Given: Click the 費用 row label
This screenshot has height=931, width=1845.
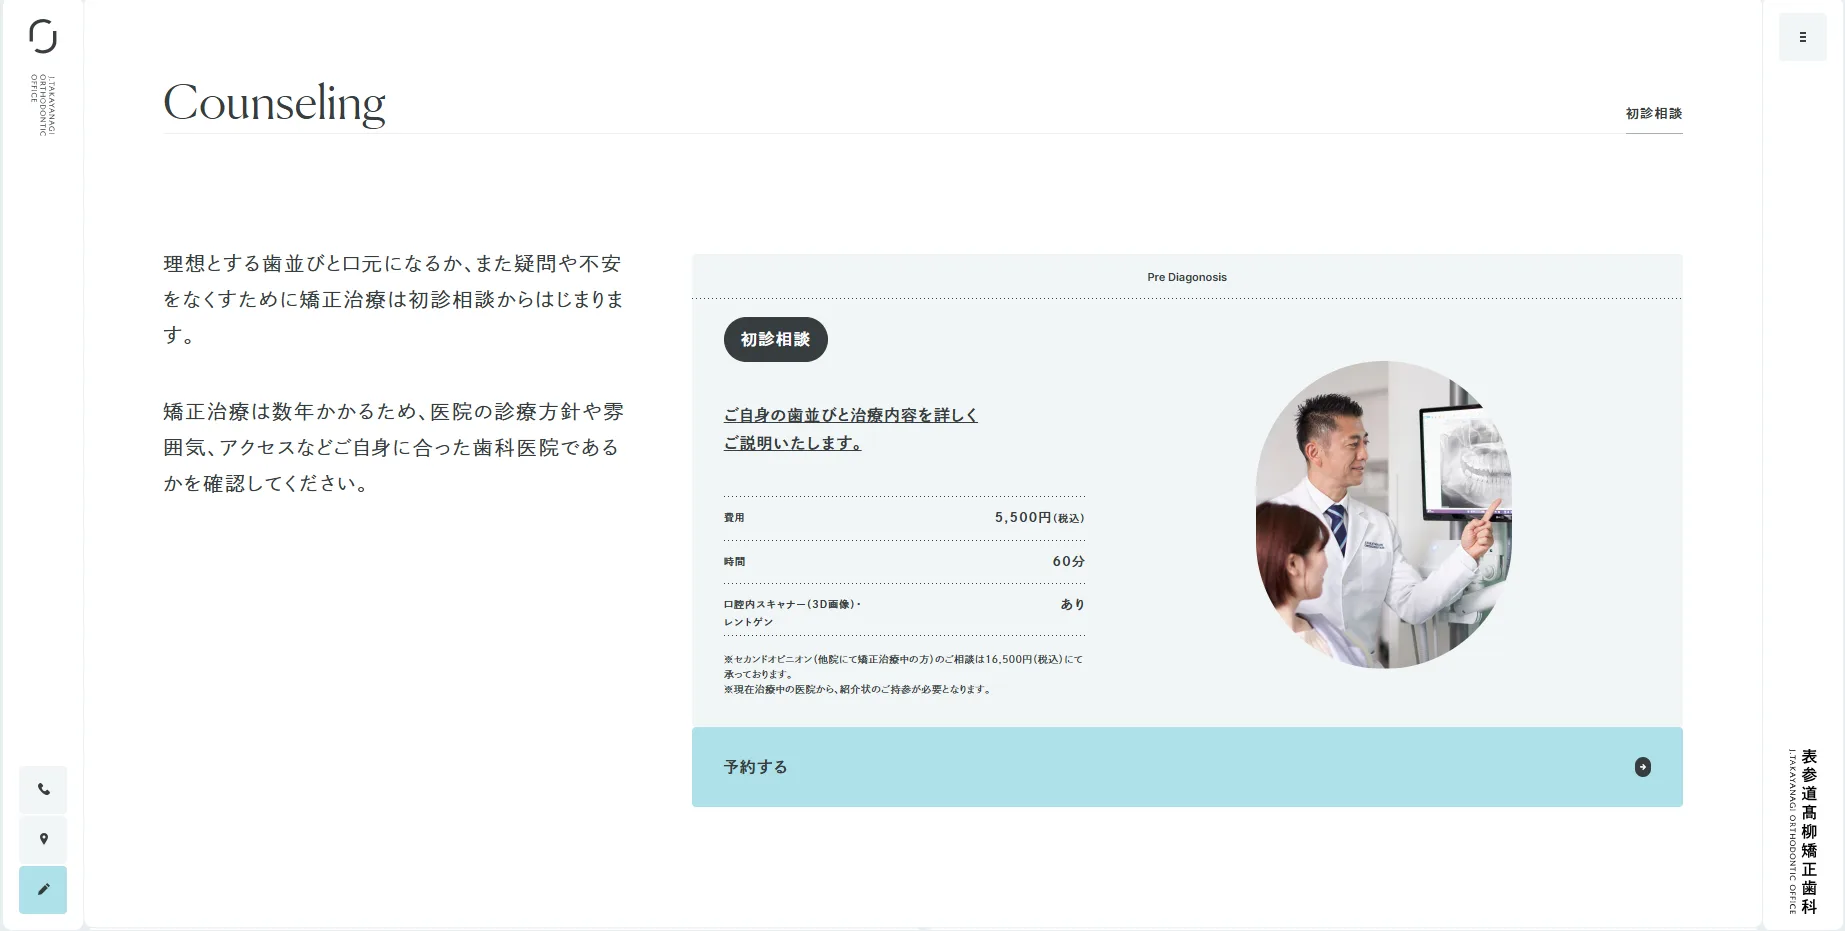Looking at the screenshot, I should pos(734,518).
